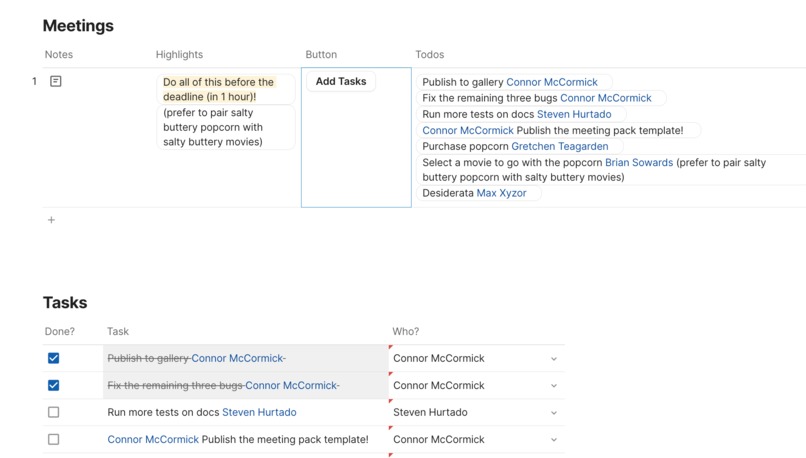Select highlight about salty buttery popcorn
Screen dimensions: 806x458
tap(225, 127)
